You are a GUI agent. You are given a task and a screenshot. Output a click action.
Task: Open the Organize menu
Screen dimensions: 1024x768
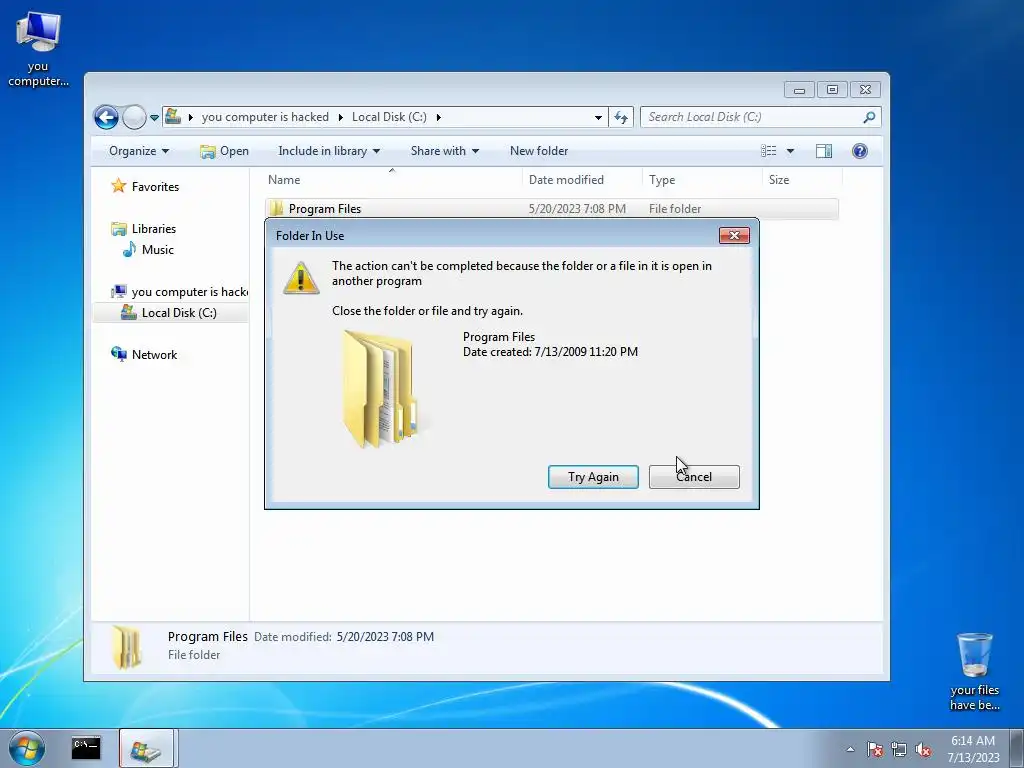pyautogui.click(x=139, y=151)
